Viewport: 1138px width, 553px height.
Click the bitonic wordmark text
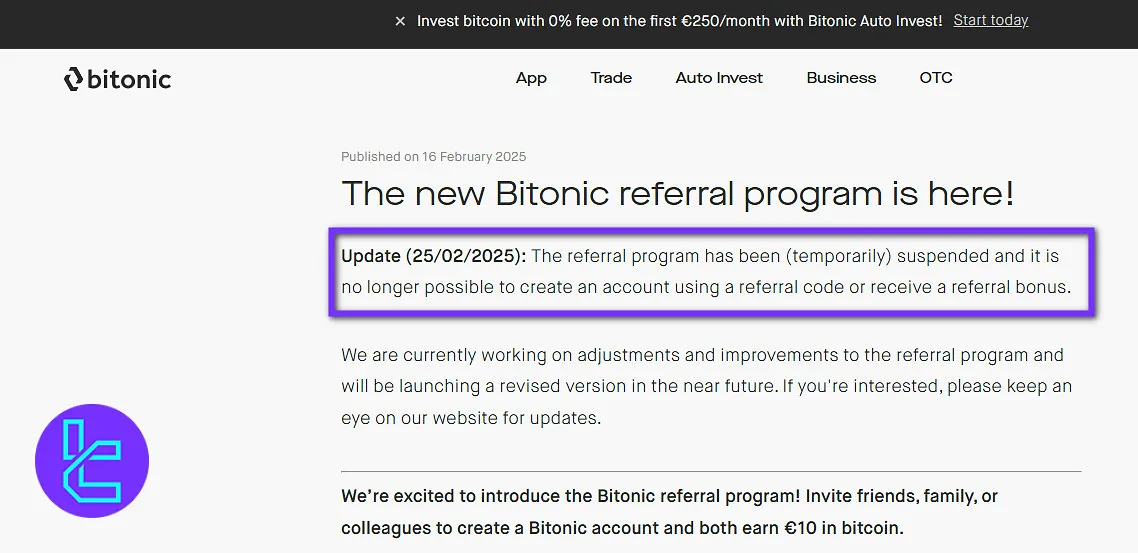(x=129, y=79)
